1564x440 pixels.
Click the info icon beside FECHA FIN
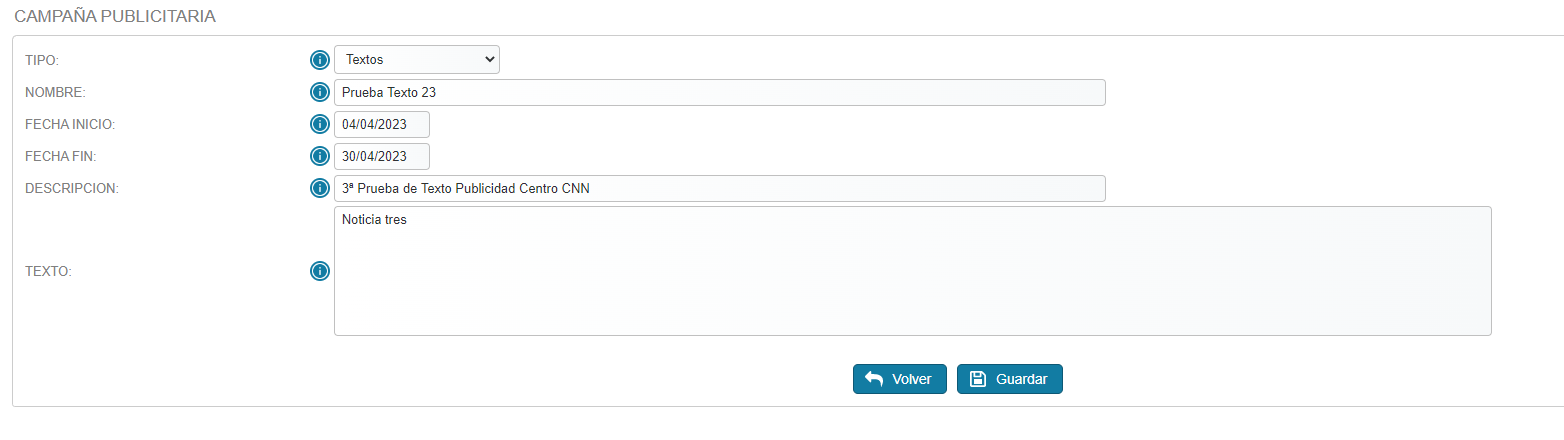pos(320,156)
